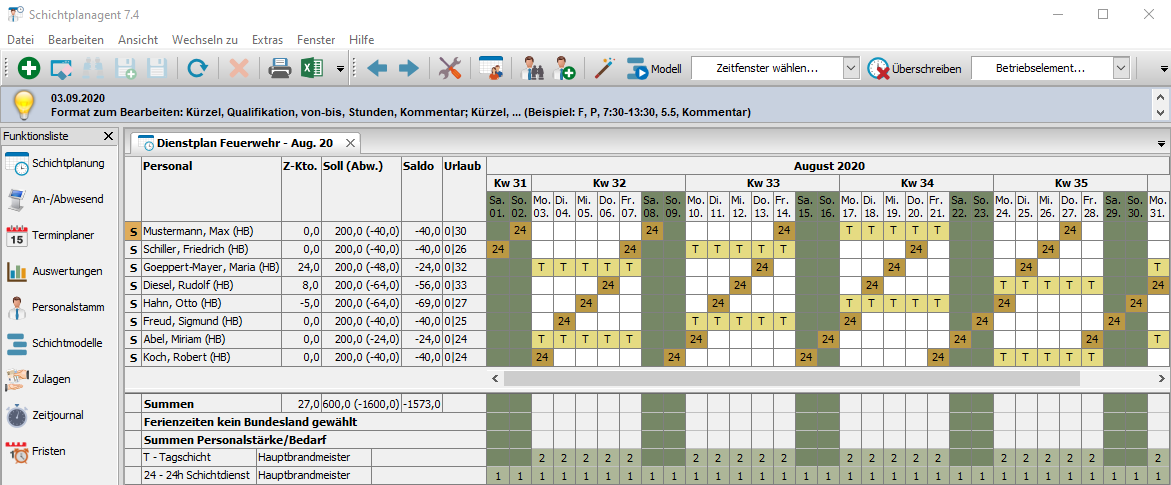Image resolution: width=1171 pixels, height=485 pixels.
Task: Go to next period with right arrow
Action: click(409, 69)
